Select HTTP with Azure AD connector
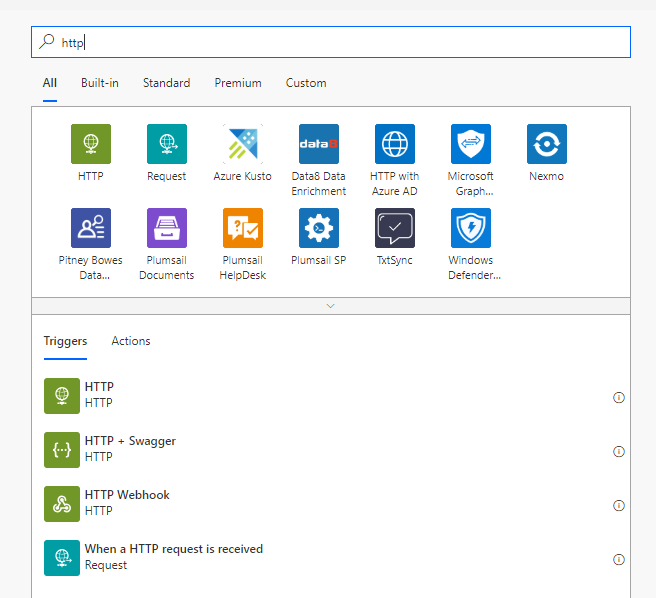Image resolution: width=656 pixels, height=598 pixels. 395,144
